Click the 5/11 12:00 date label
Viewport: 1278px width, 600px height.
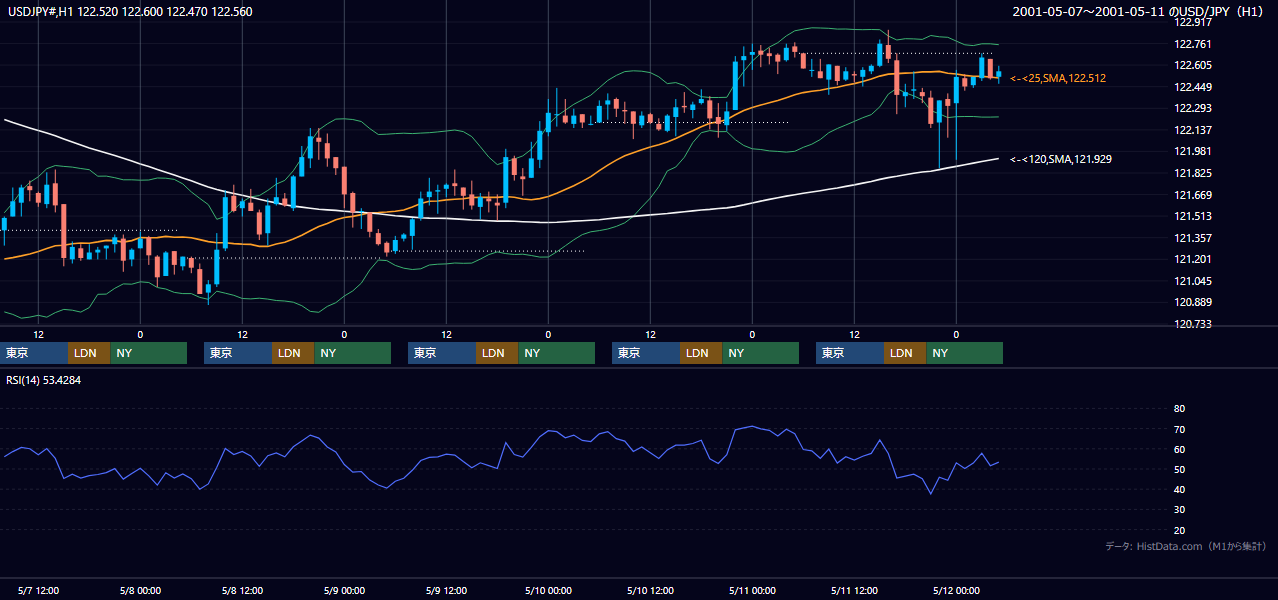tap(854, 590)
